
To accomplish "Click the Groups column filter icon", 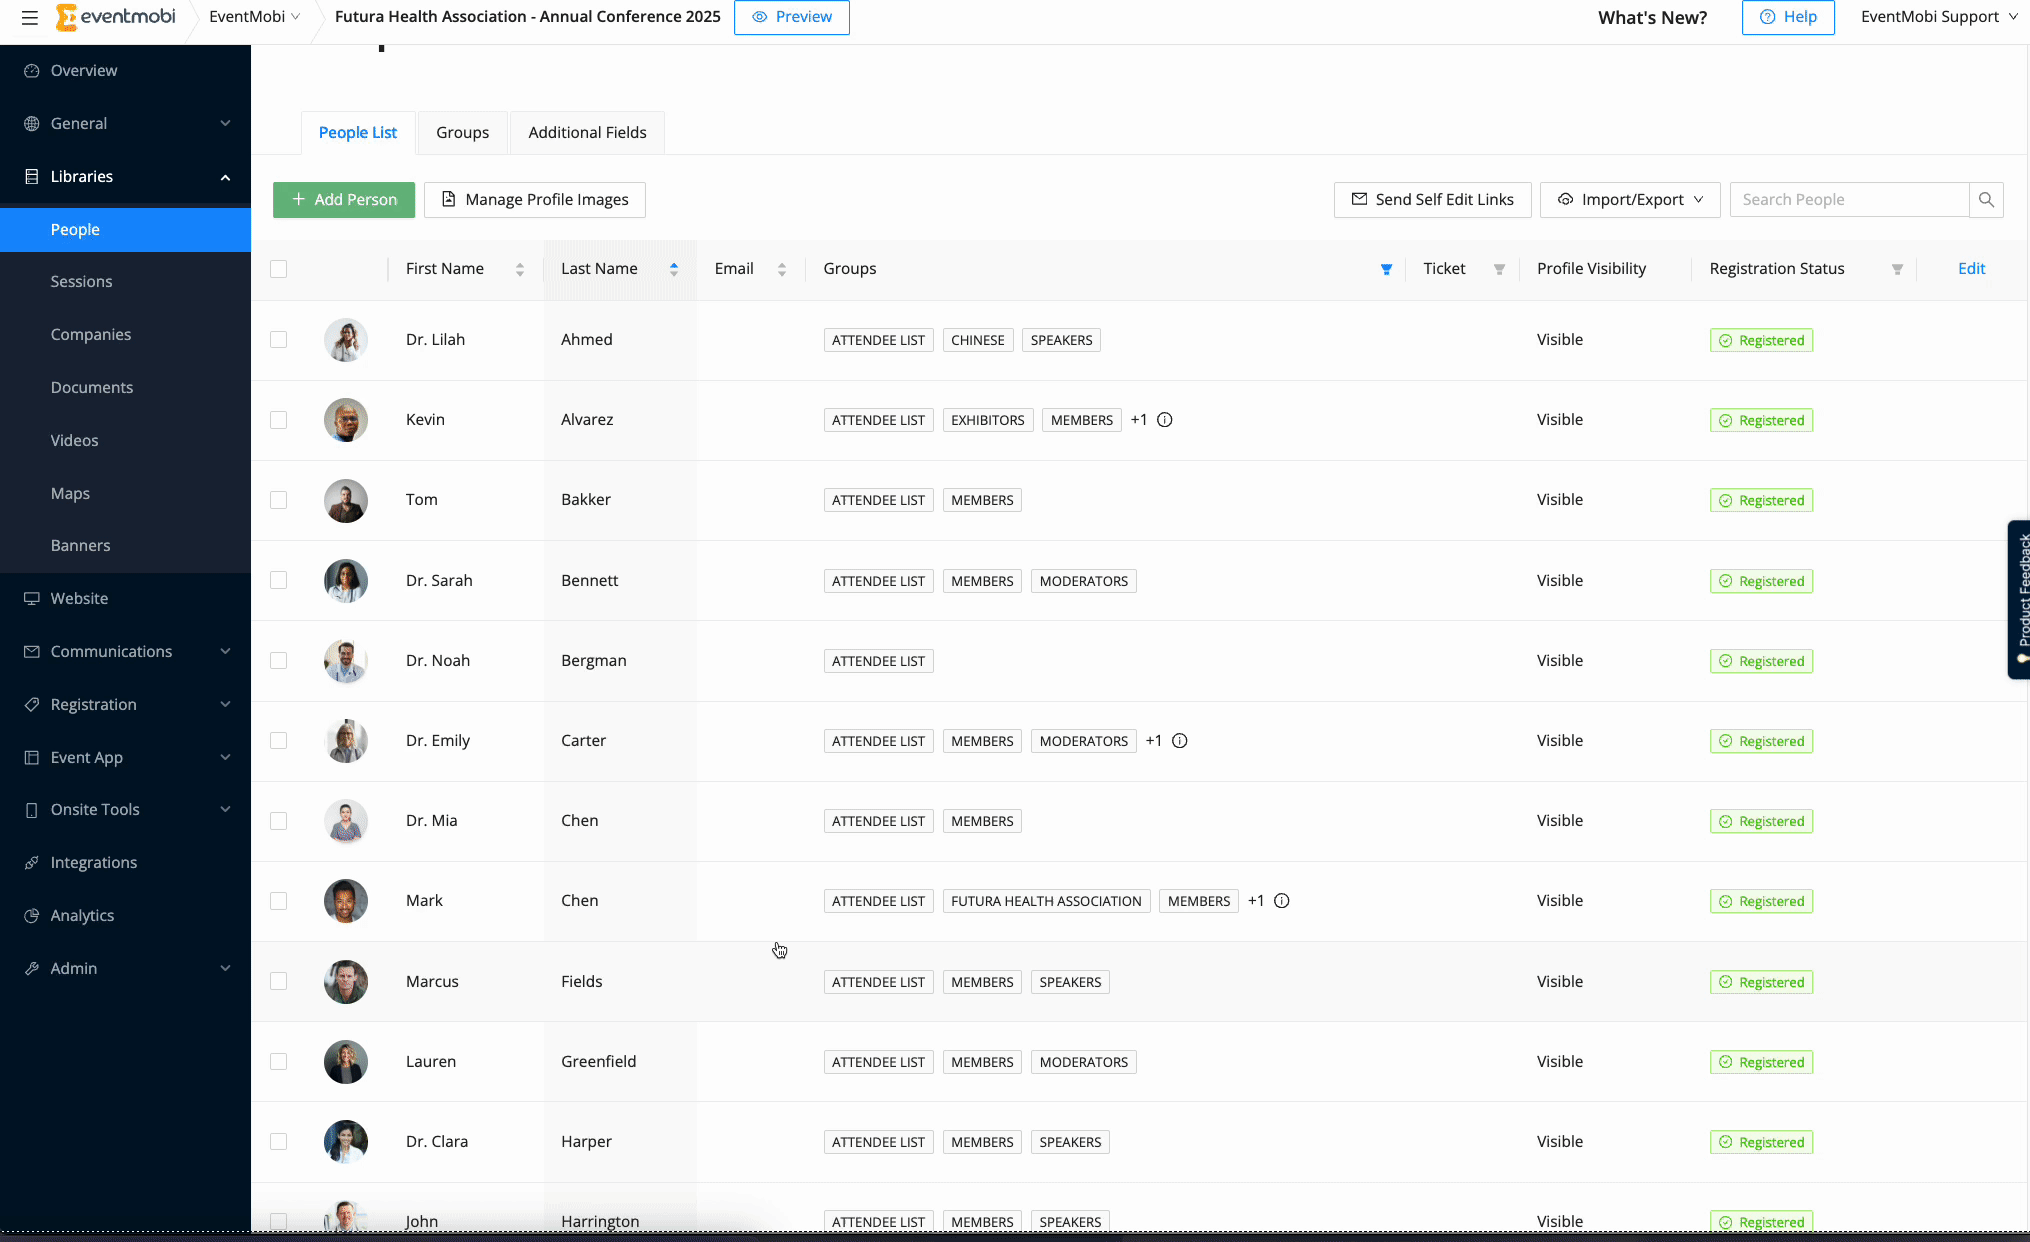I will click(1386, 269).
